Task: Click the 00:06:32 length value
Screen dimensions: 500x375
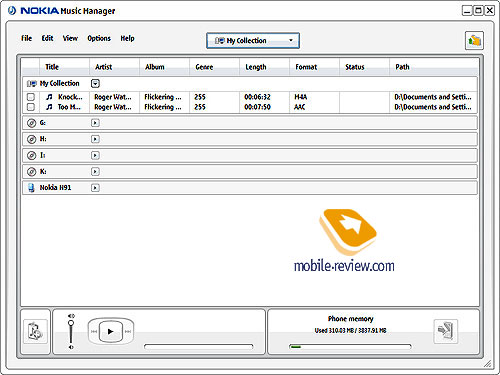Action: 257,97
